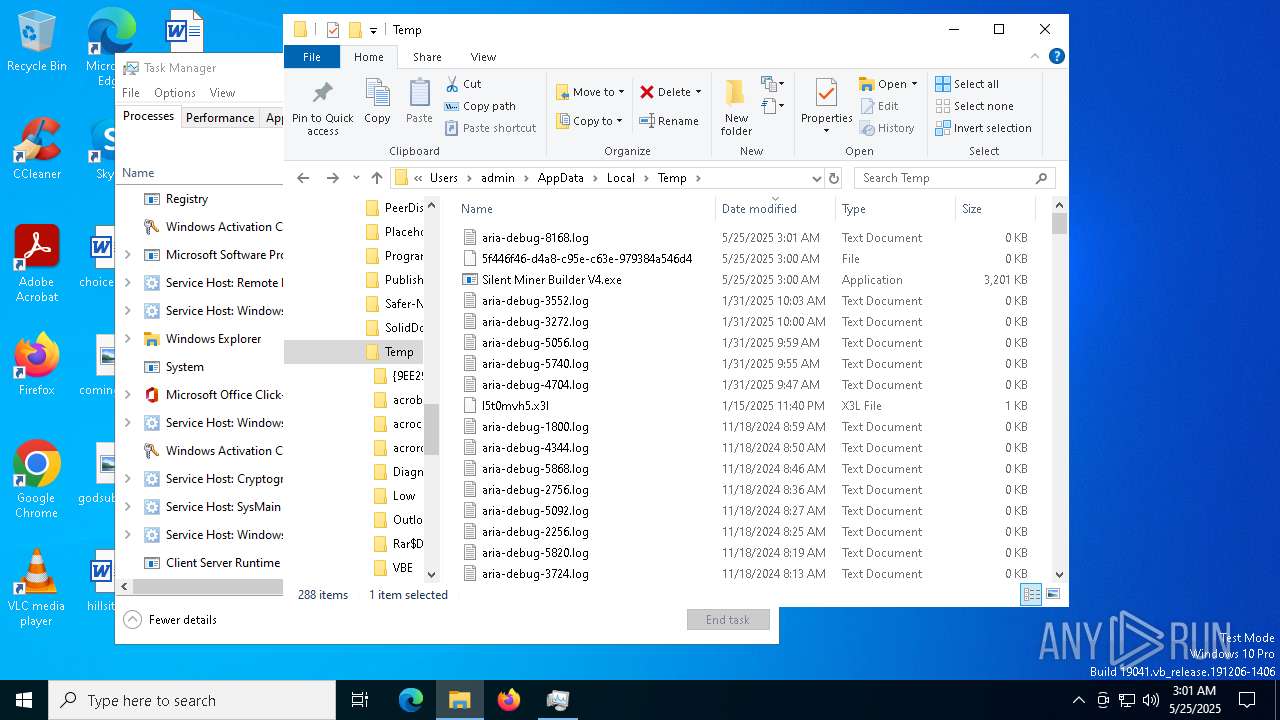Open the Move to dropdown
Image resolution: width=1280 pixels, height=720 pixels.
point(590,92)
